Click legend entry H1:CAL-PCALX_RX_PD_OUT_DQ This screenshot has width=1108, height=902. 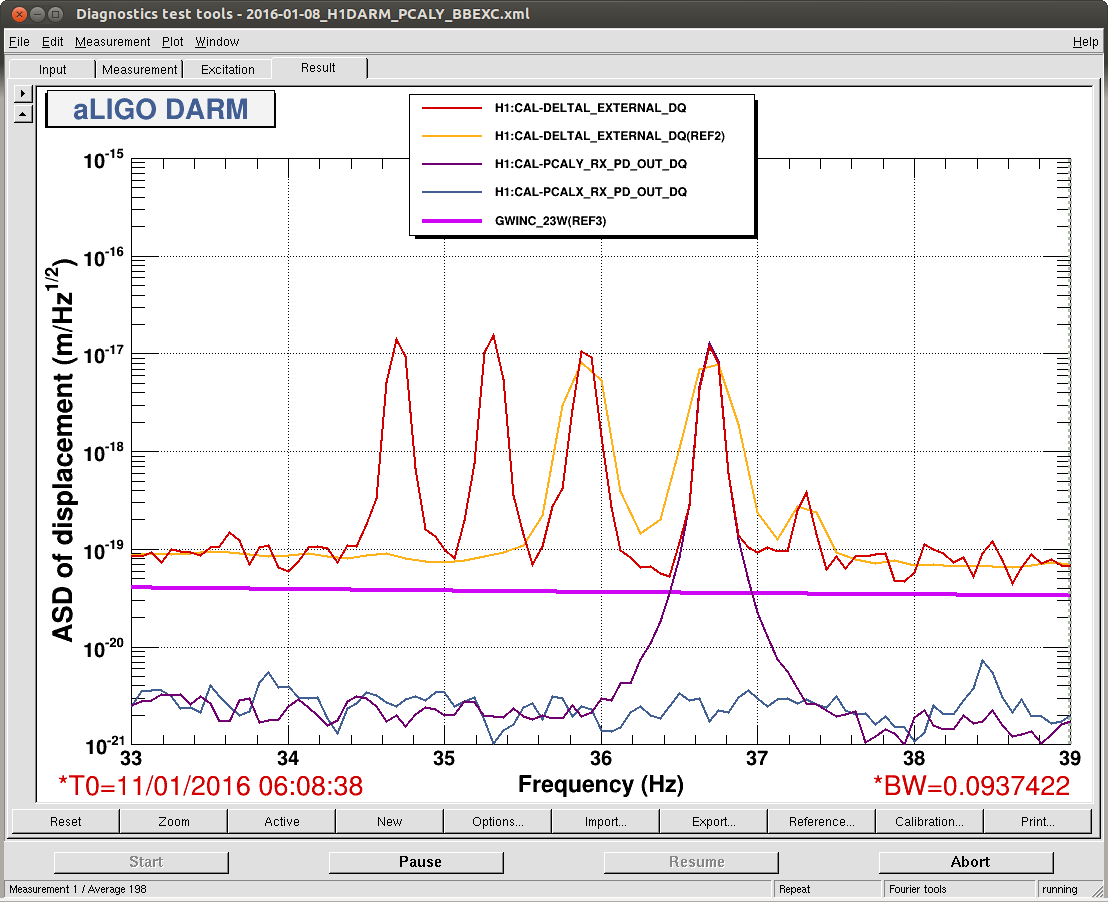click(591, 192)
